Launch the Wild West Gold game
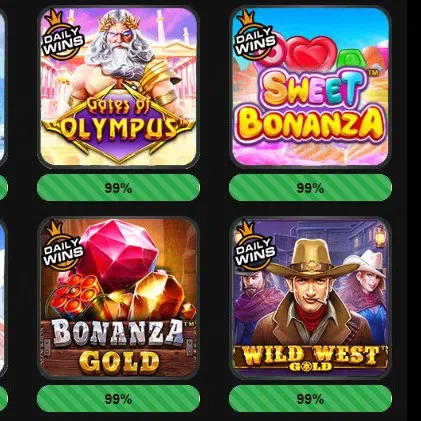421x421 pixels. click(x=310, y=298)
